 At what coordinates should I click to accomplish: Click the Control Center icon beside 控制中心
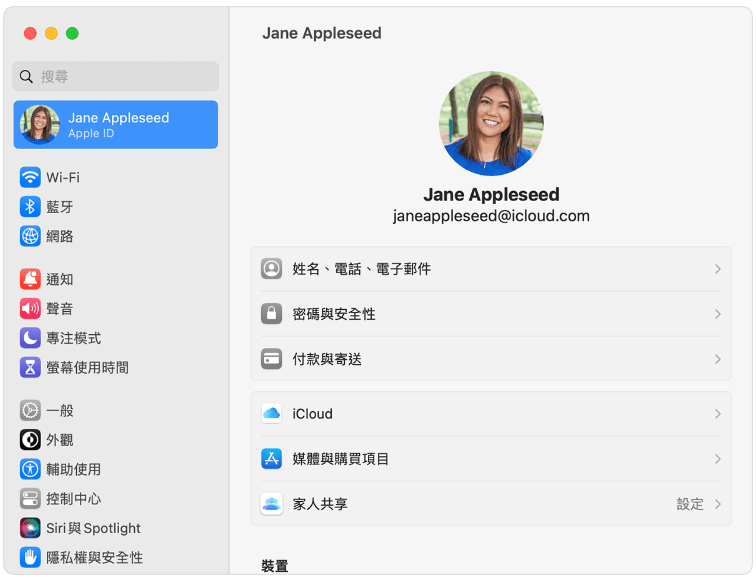(30, 499)
